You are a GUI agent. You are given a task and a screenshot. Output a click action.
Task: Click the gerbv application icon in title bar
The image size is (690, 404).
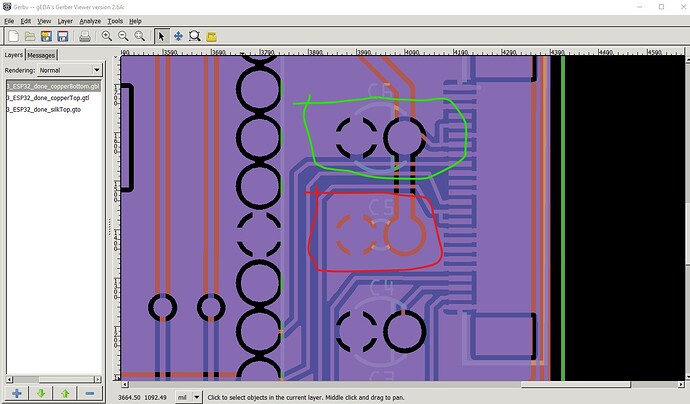(7, 7)
